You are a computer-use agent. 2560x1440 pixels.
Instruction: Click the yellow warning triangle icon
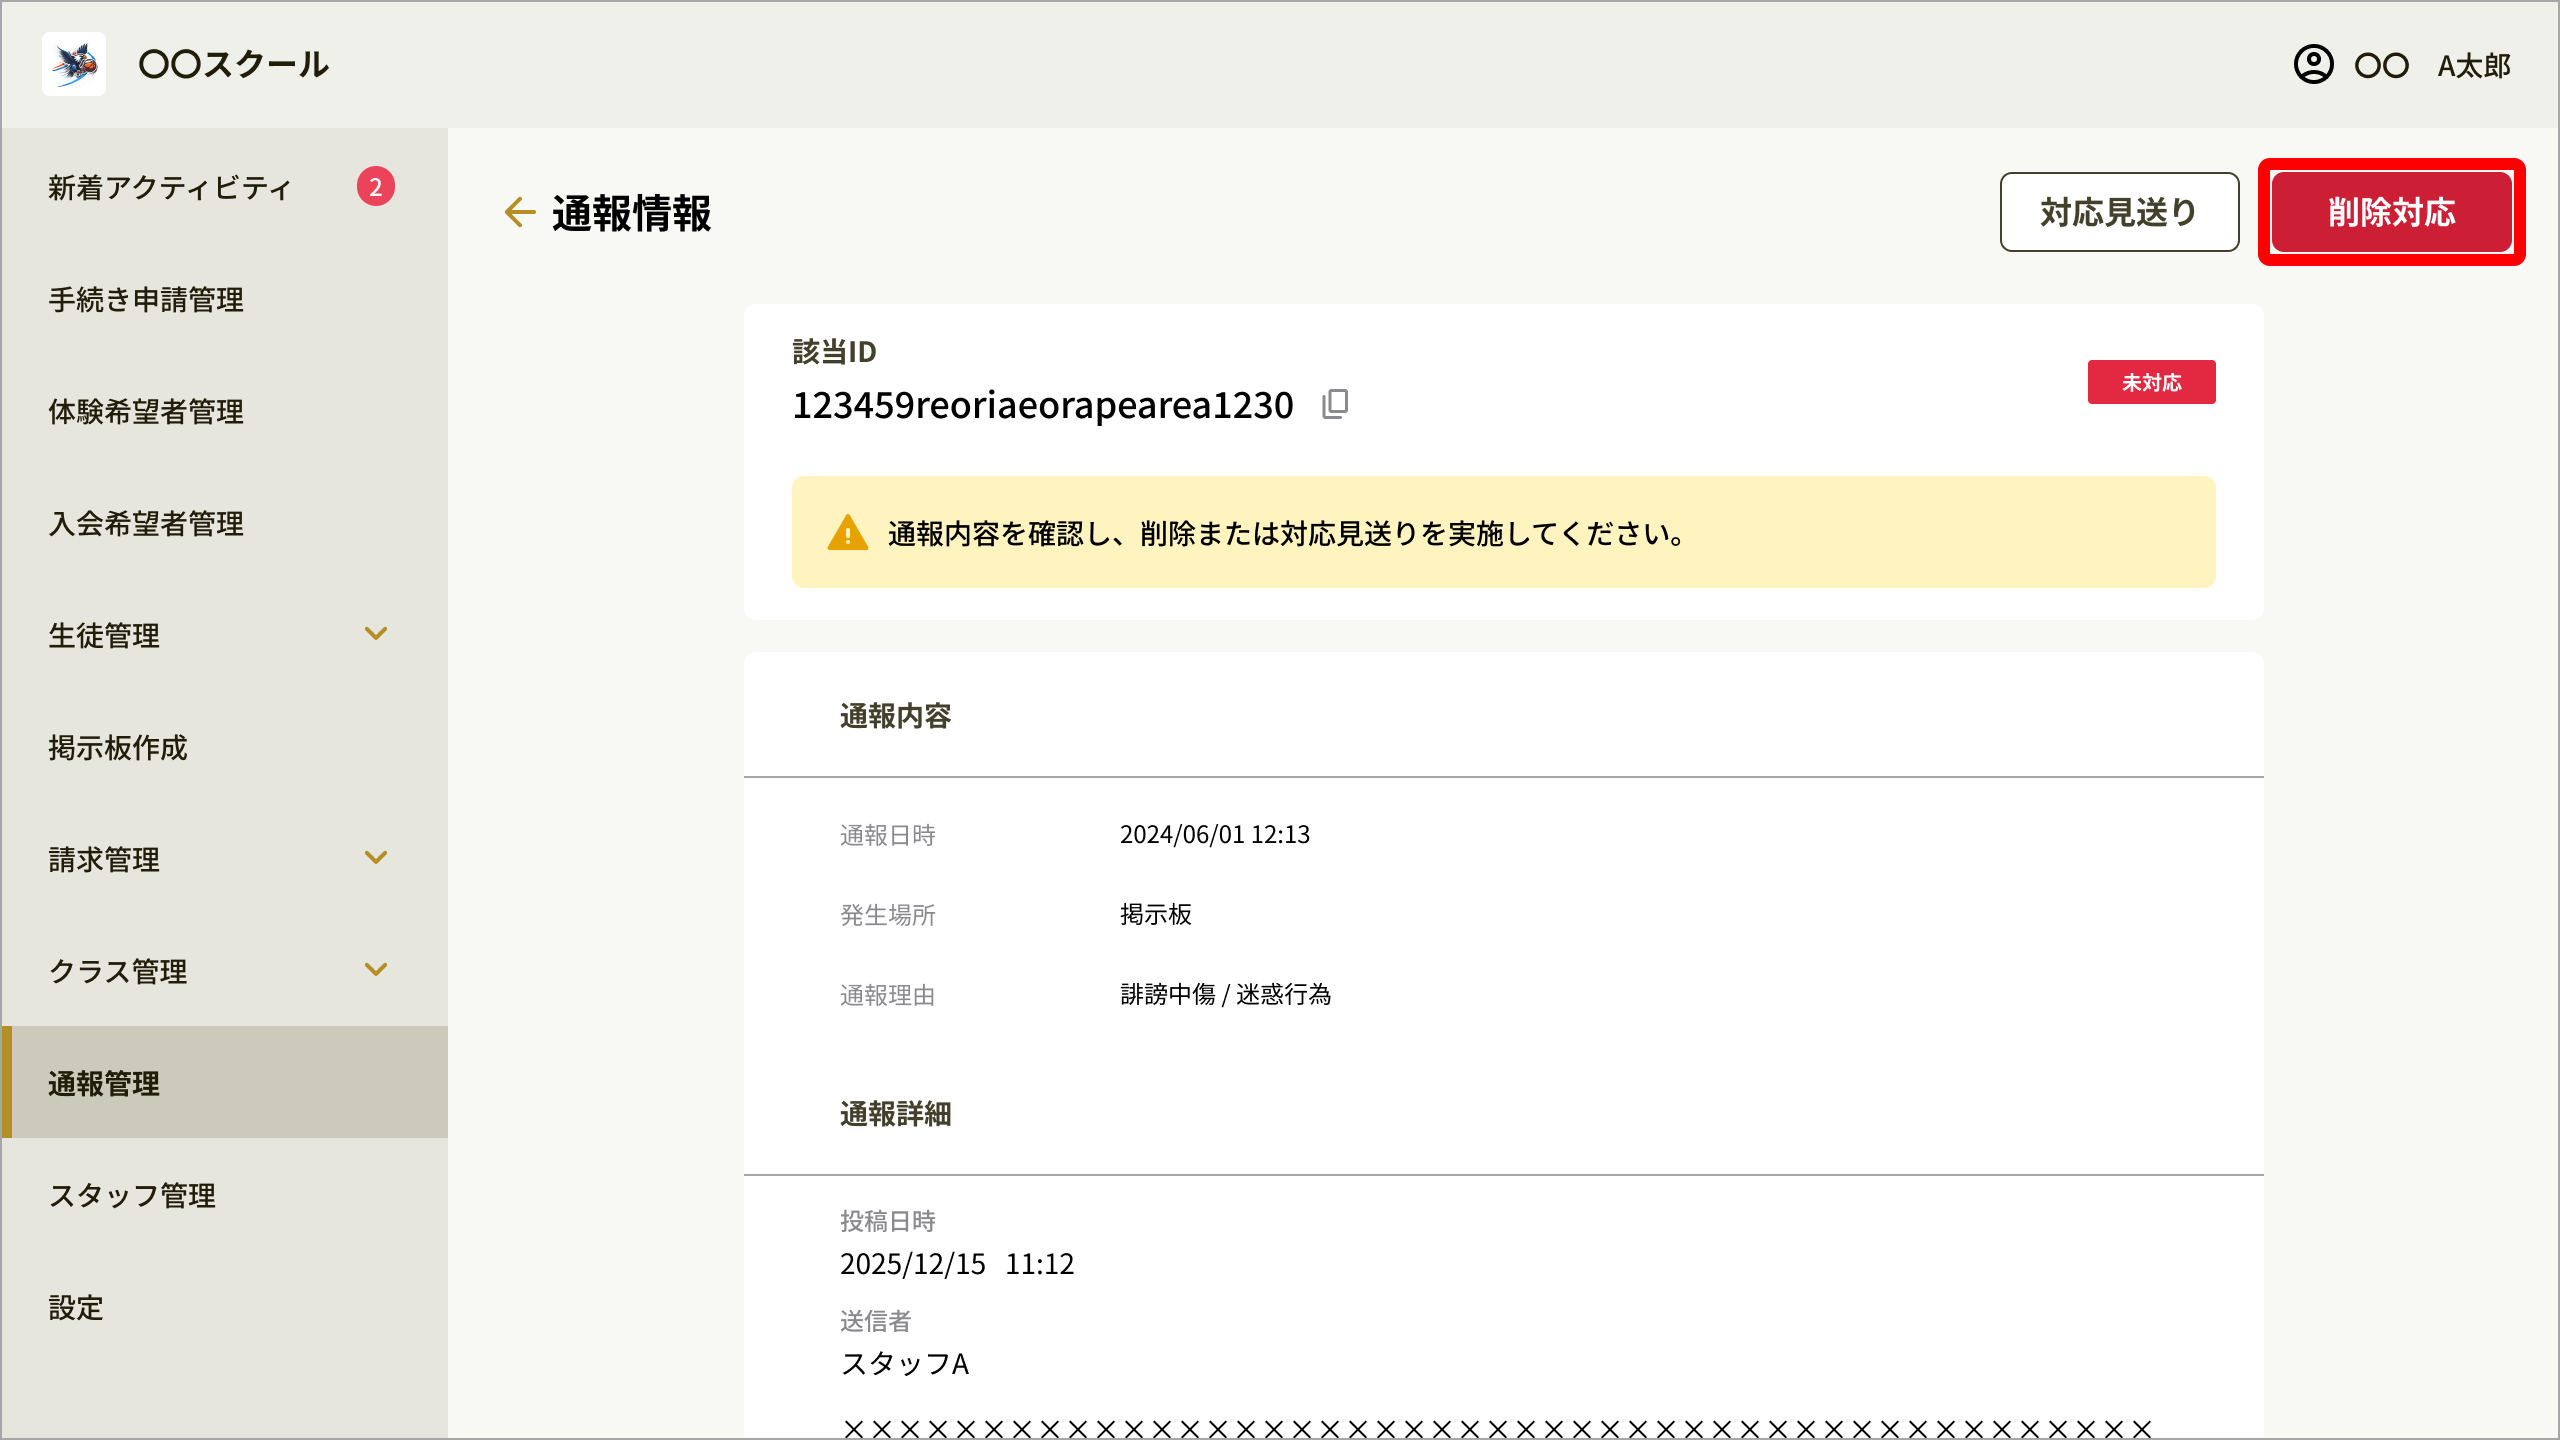click(x=848, y=532)
